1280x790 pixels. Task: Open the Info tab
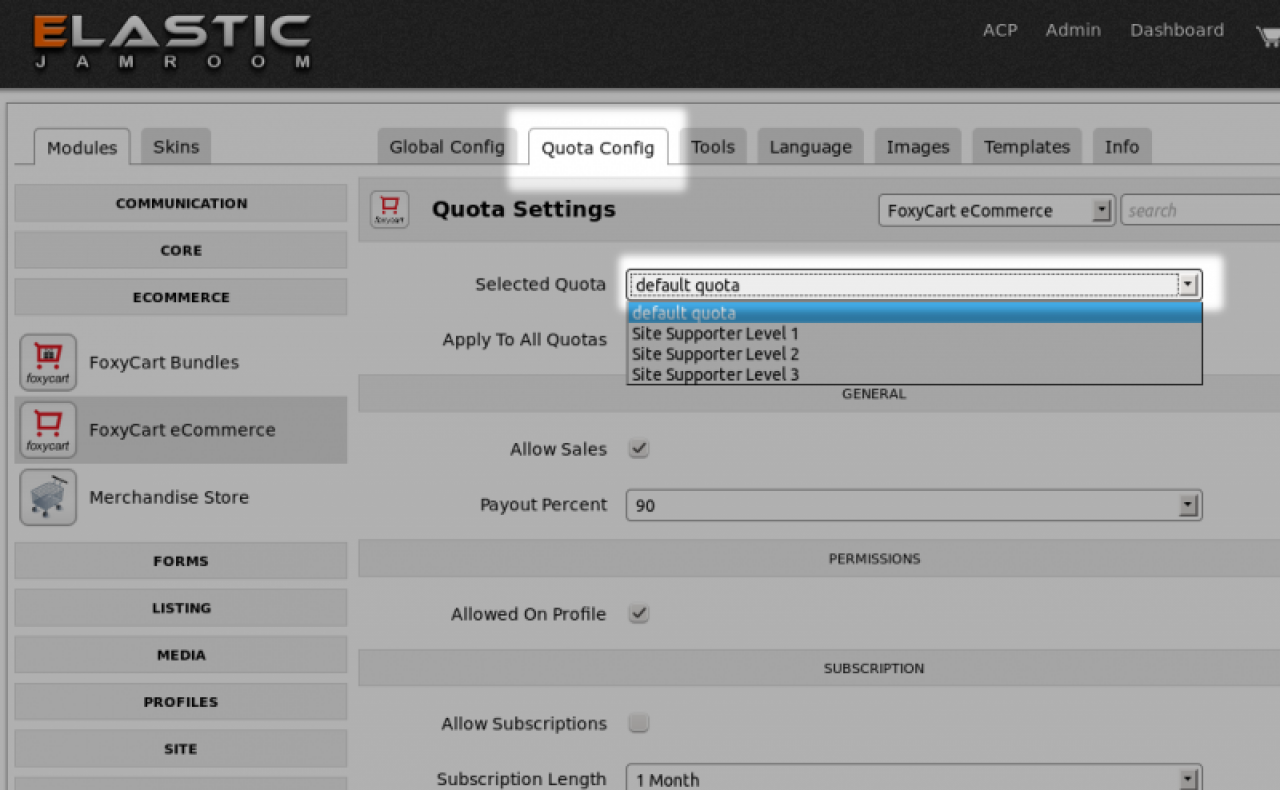(1122, 147)
